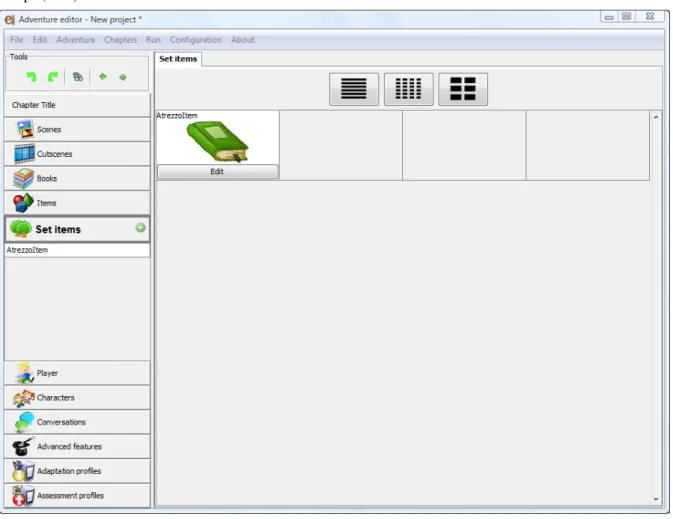Screen dimensions: 673x519
Task: Open the Conversations section
Action: 77,422
